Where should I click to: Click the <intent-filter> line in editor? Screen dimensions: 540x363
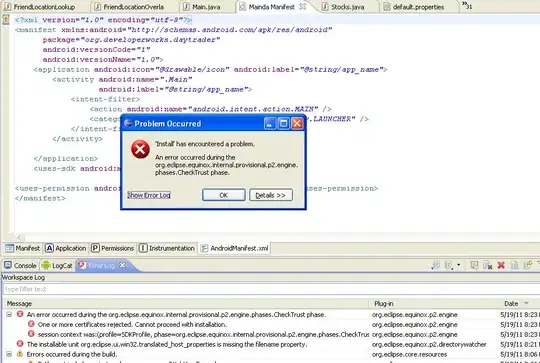105,99
